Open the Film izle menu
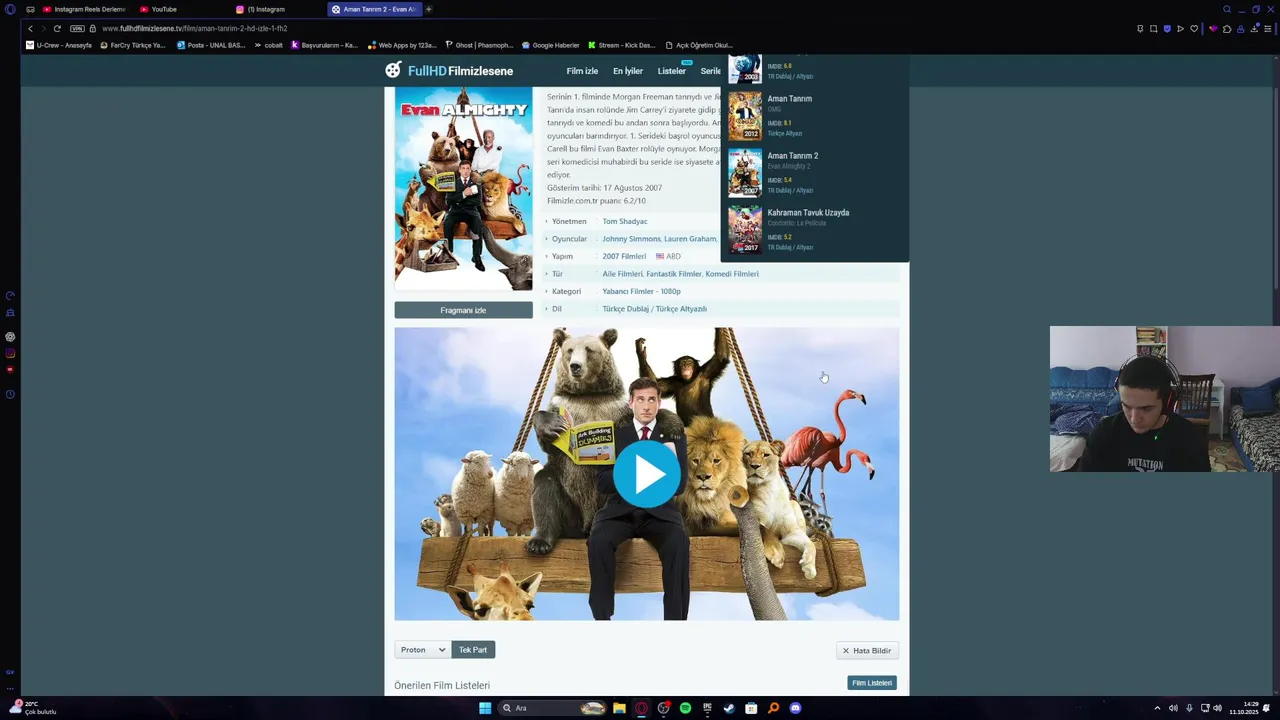 point(582,71)
